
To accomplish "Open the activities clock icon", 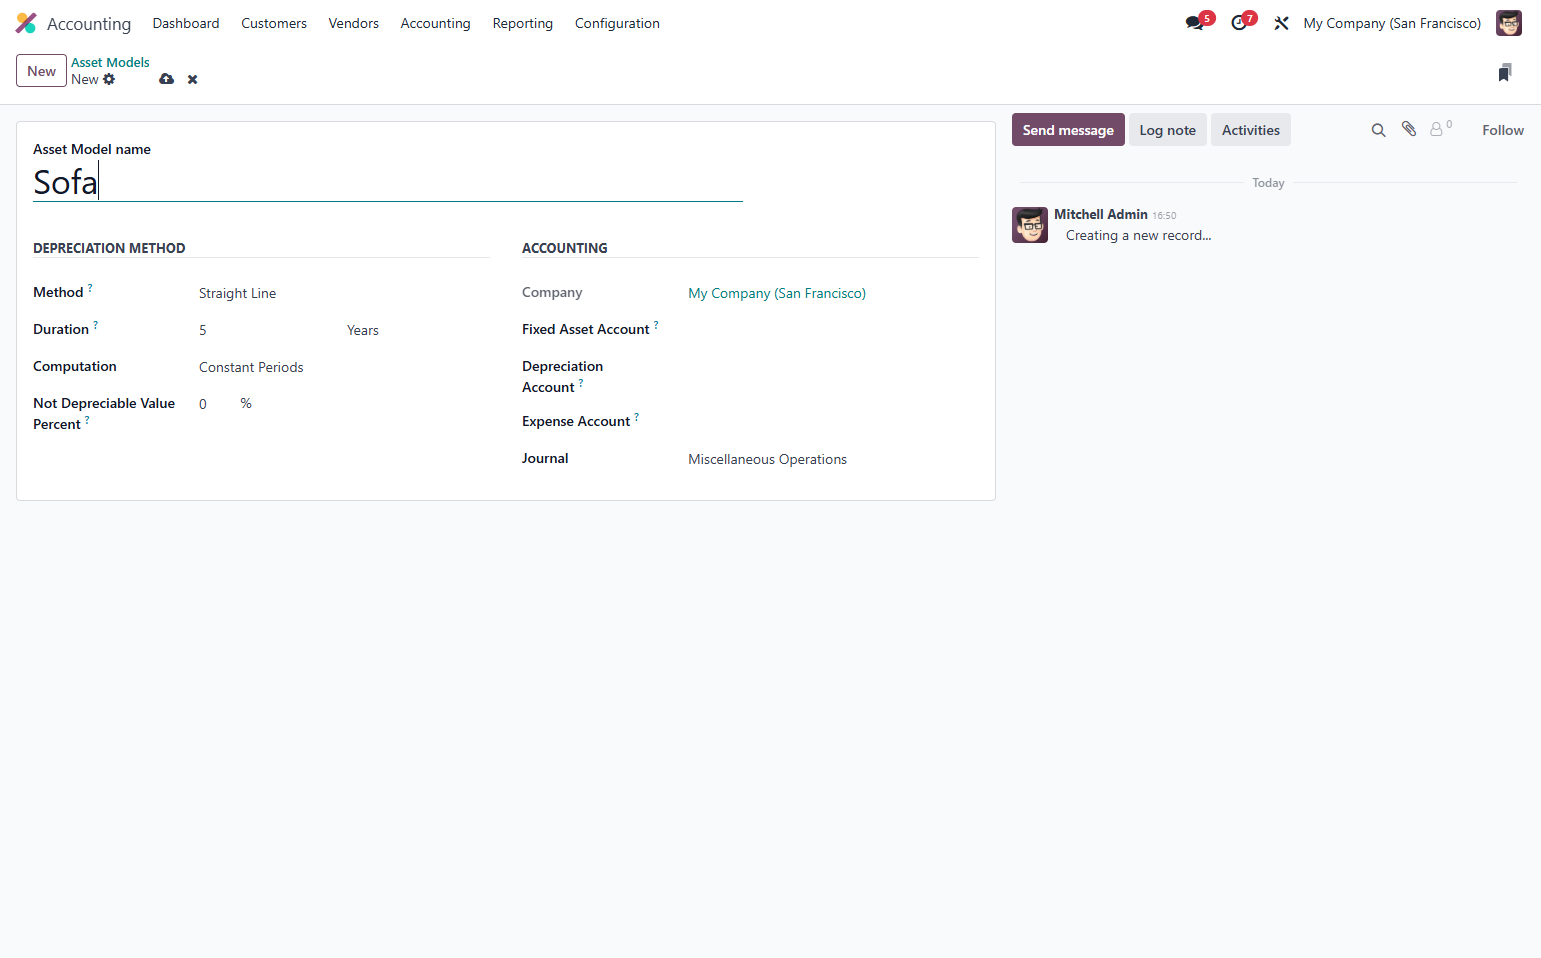I will click(1240, 23).
